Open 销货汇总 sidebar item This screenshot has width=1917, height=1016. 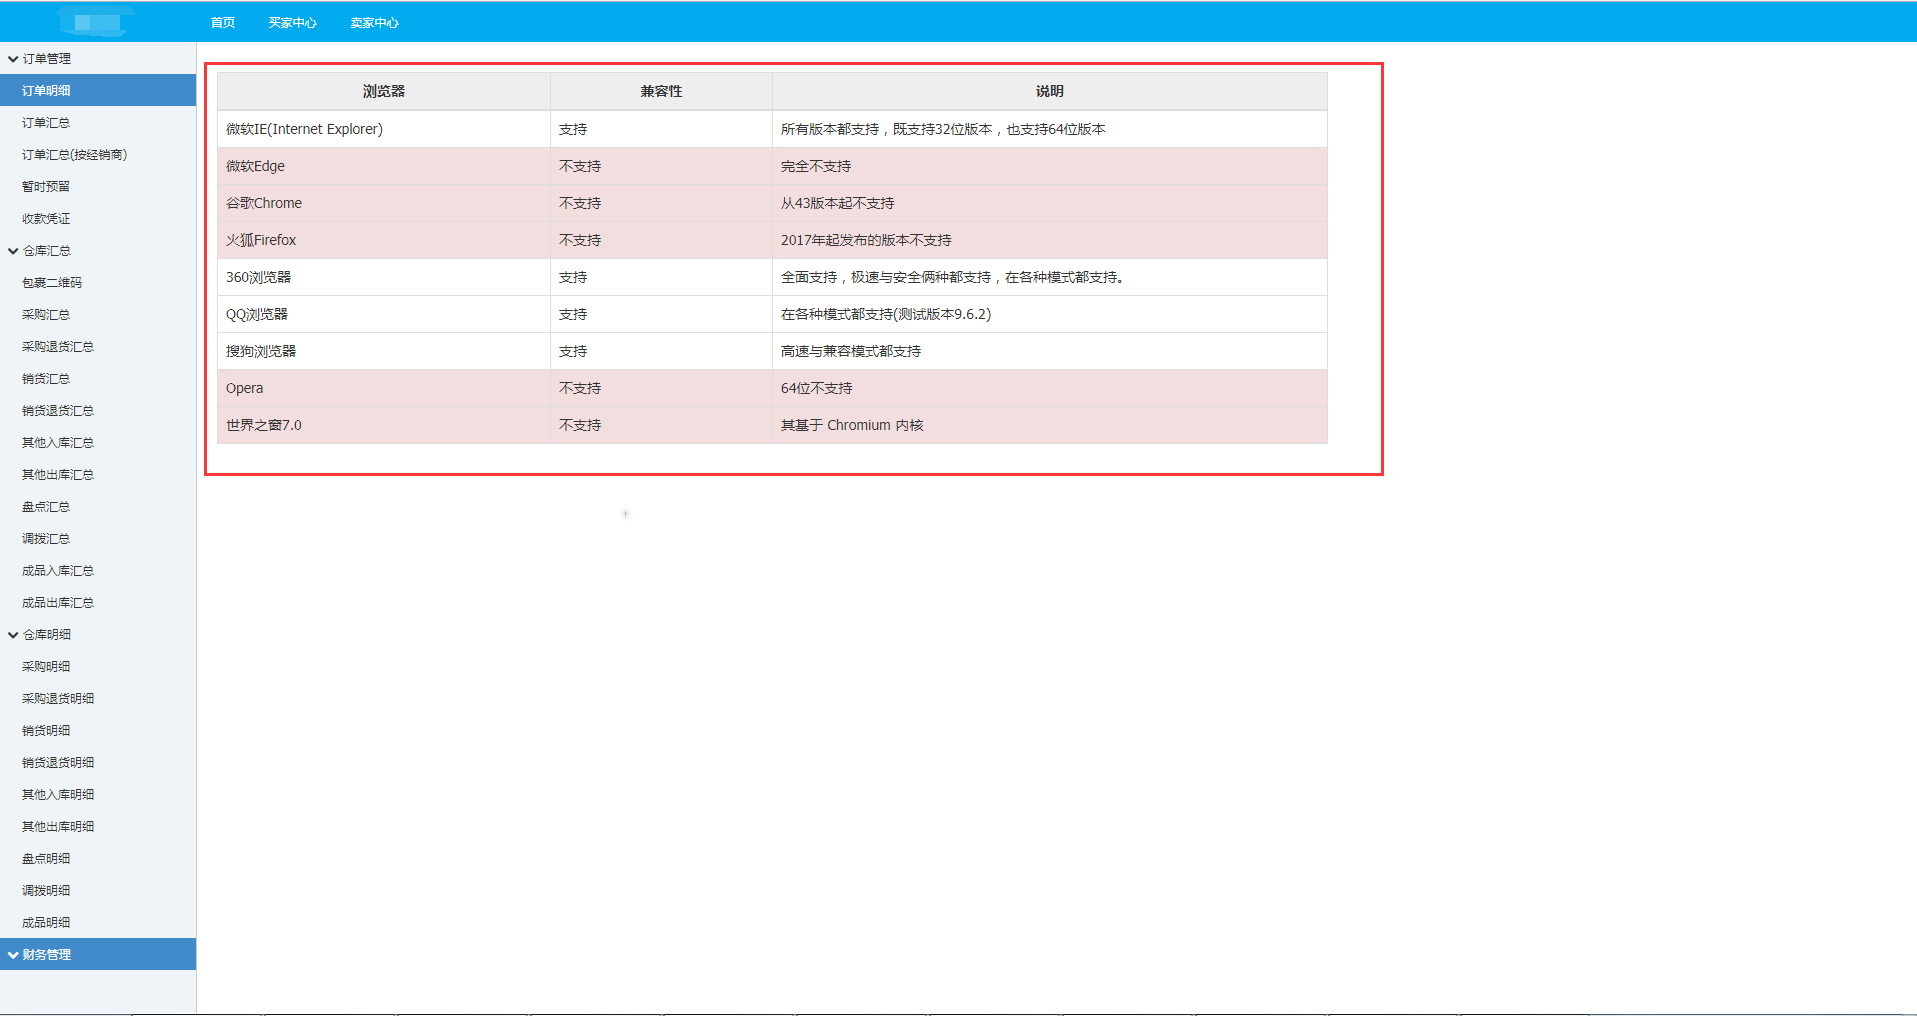[98, 378]
